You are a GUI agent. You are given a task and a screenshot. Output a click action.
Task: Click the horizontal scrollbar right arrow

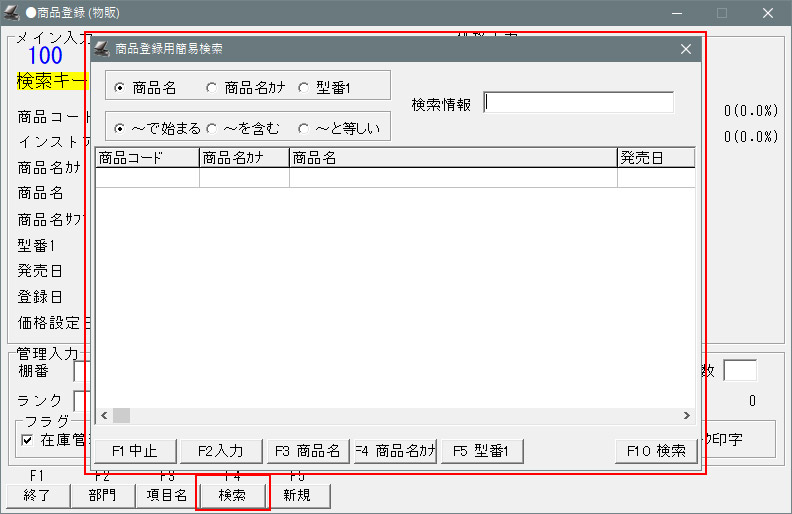[687, 415]
